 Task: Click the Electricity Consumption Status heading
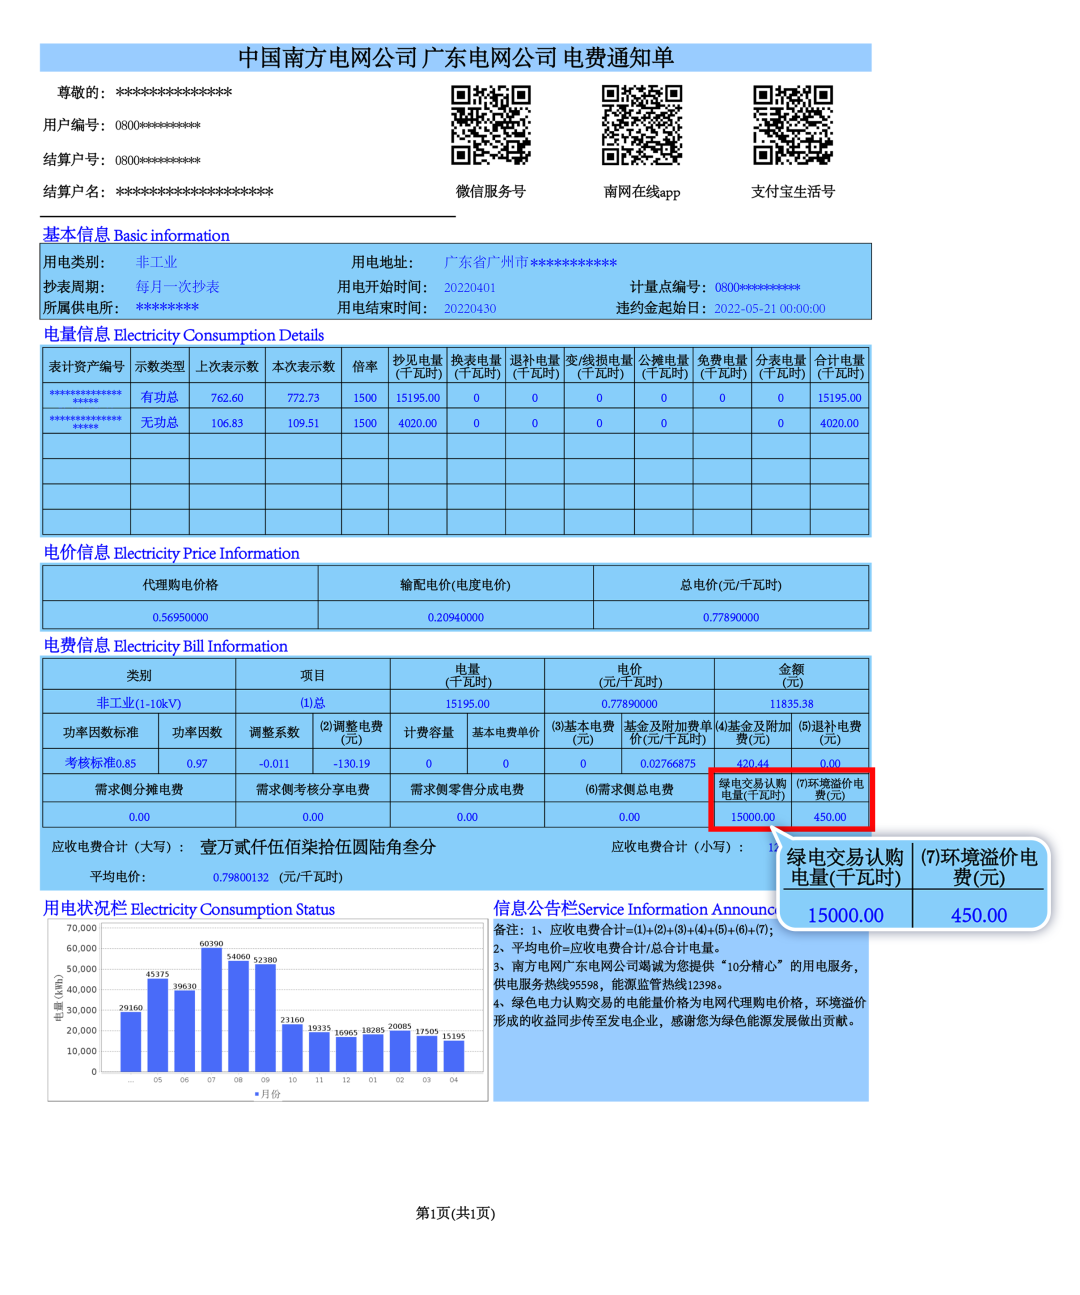[189, 909]
